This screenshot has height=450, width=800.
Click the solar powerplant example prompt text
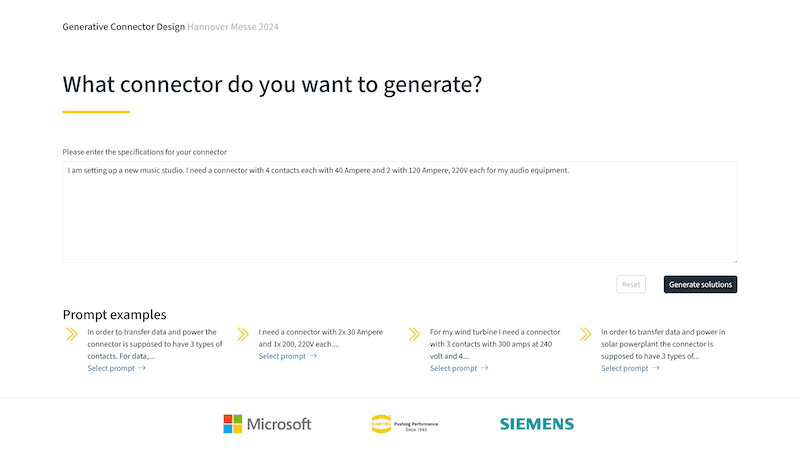tap(665, 344)
